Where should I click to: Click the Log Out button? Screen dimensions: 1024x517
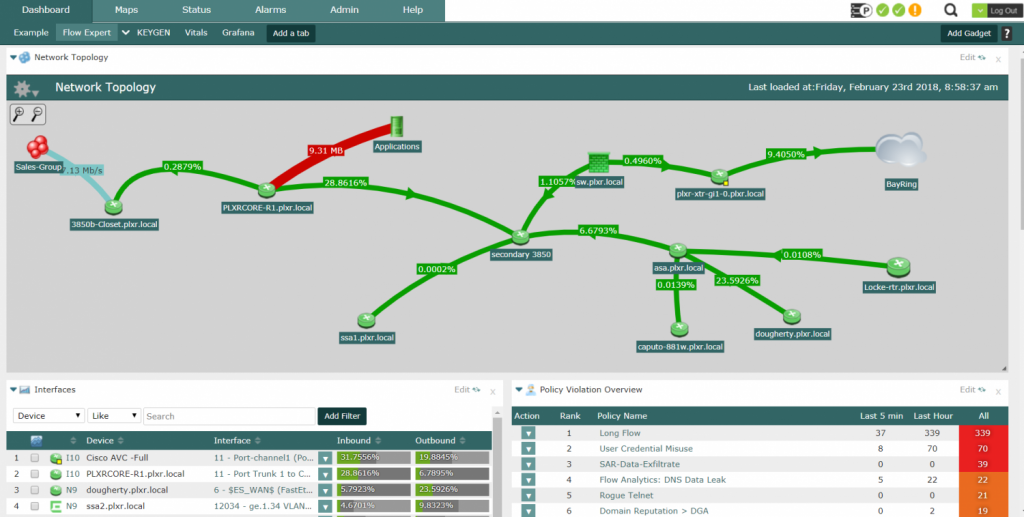[x=1003, y=10]
